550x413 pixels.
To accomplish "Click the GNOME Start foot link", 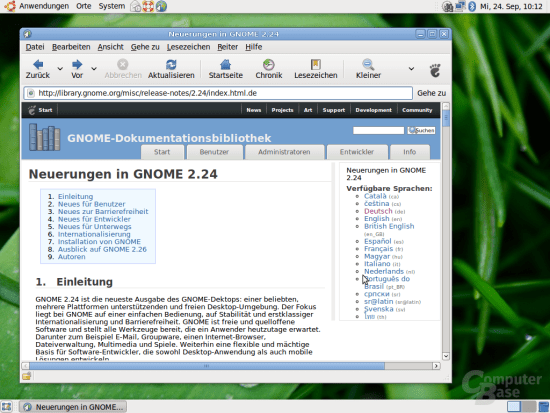I will [40, 110].
